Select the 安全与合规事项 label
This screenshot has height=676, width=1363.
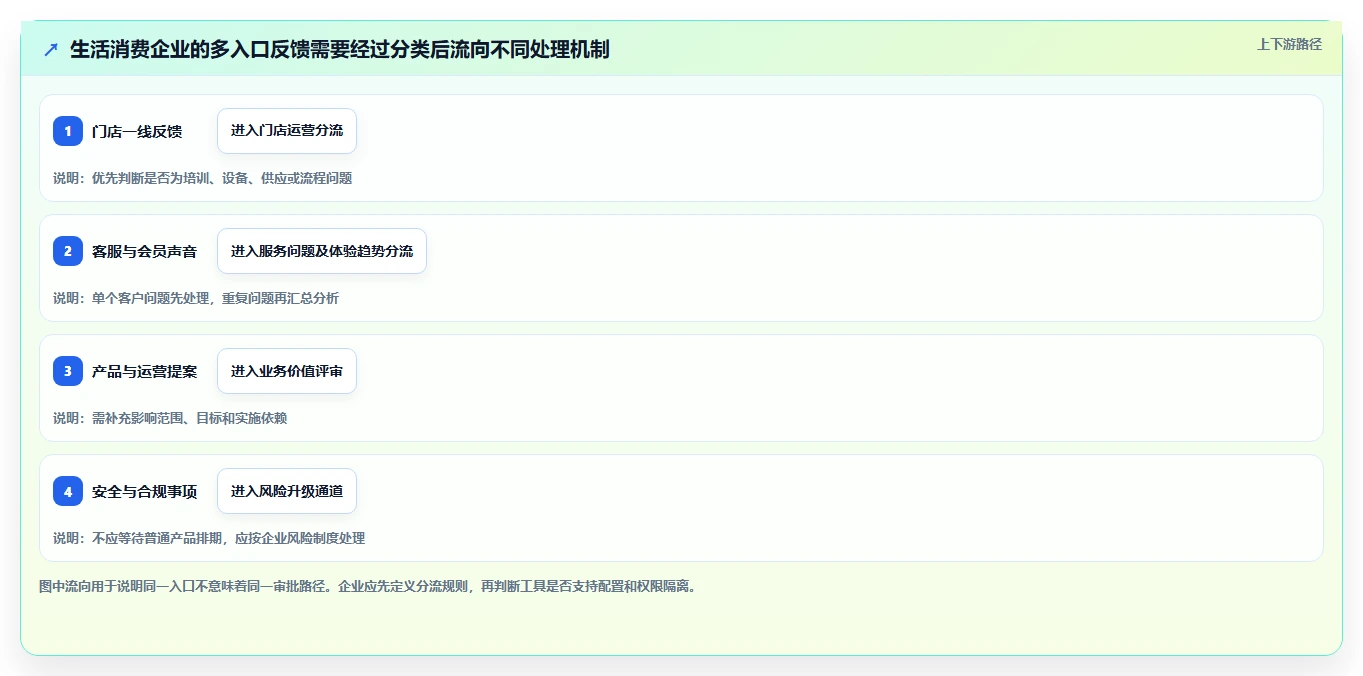coord(144,491)
